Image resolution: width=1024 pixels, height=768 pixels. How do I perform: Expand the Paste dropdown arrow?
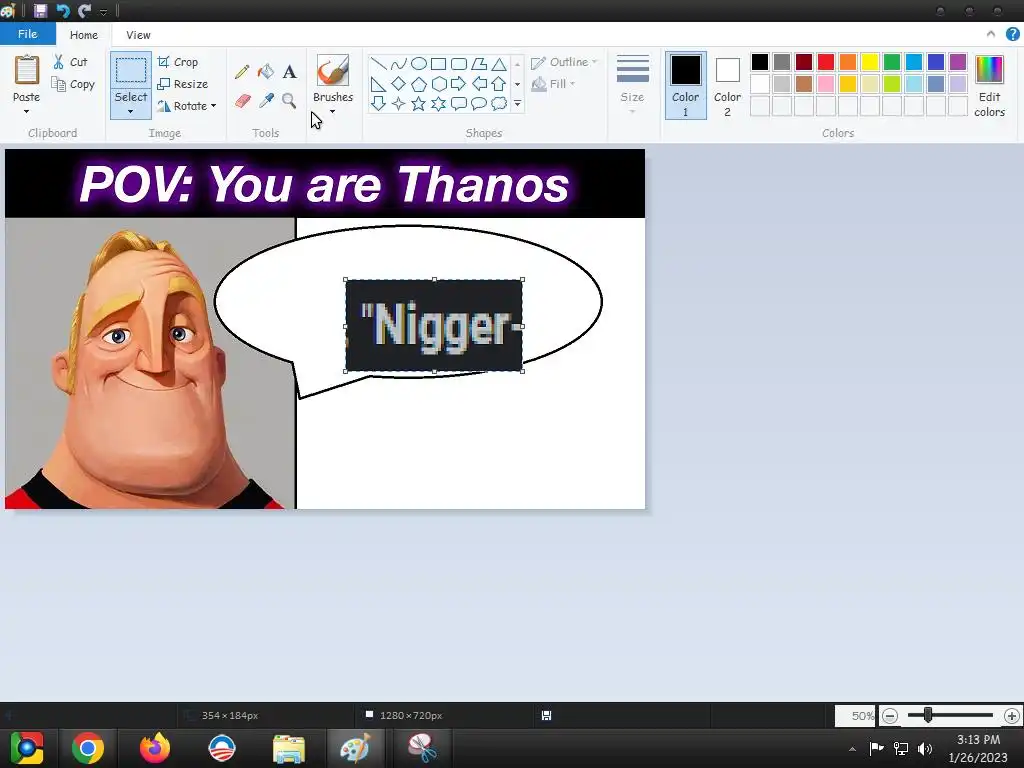26,112
